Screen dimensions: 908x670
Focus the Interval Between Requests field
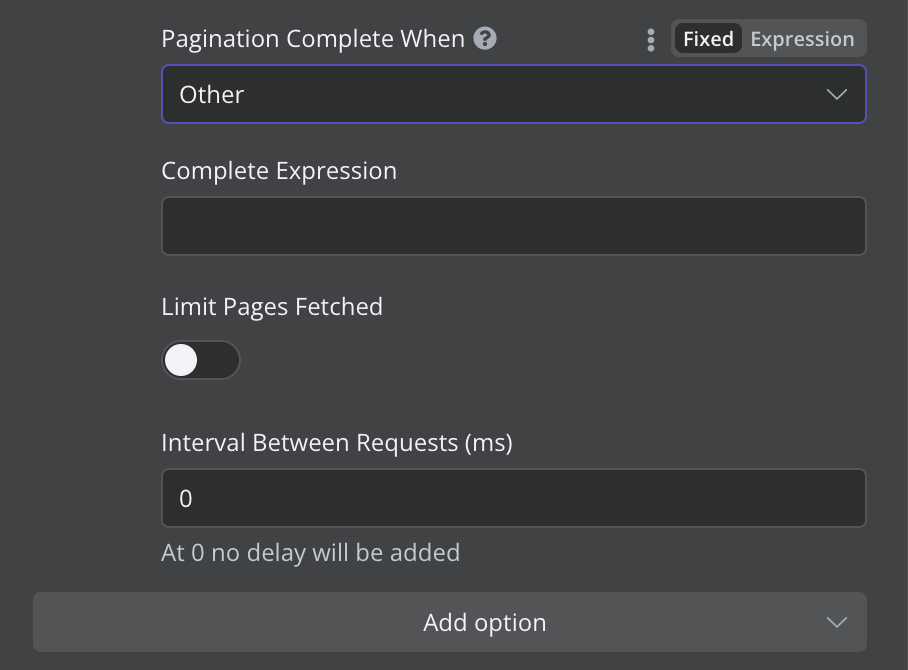pos(514,498)
